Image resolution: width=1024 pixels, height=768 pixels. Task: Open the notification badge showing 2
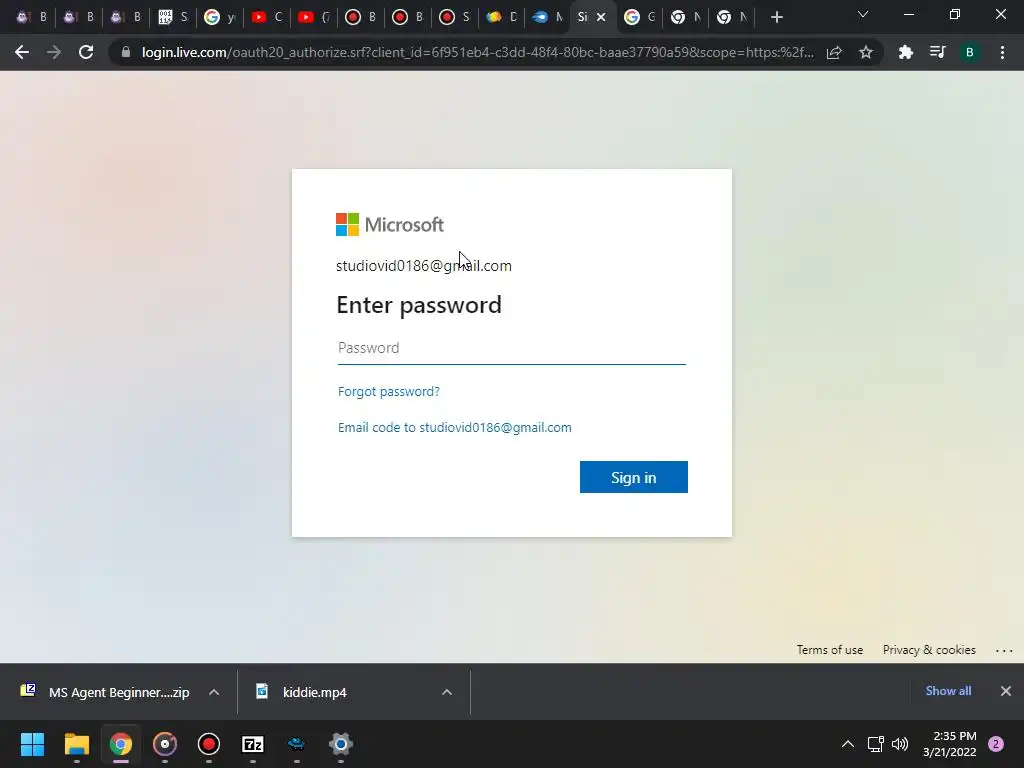996,744
